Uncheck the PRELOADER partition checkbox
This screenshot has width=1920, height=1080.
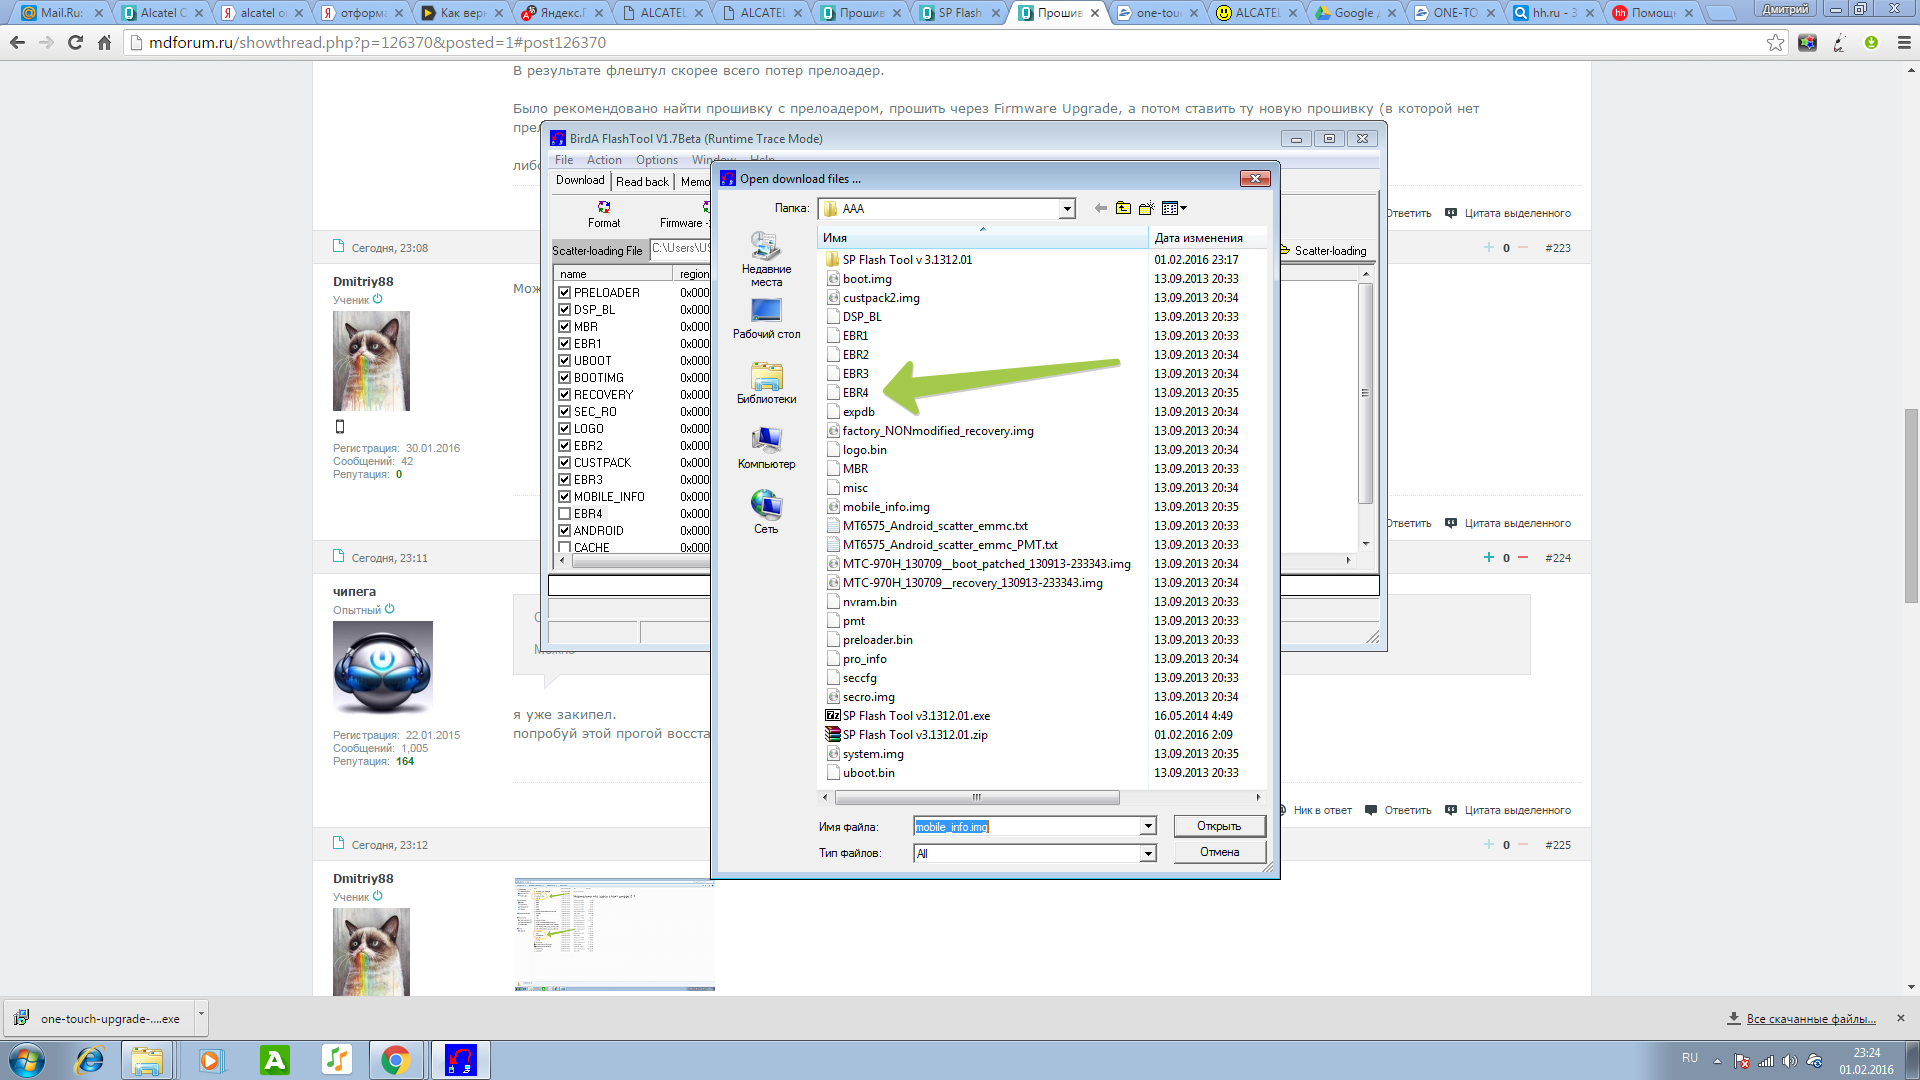[x=565, y=293]
